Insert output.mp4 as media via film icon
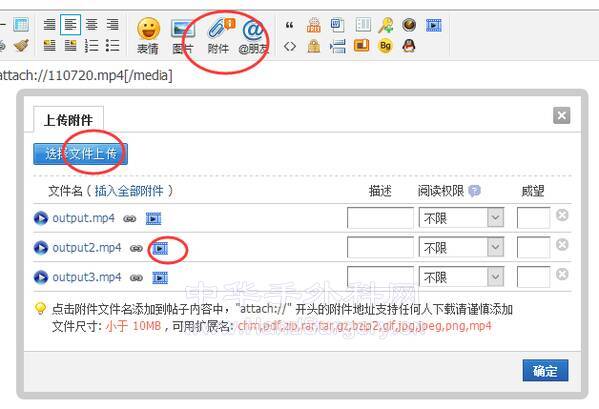599x409 pixels. 154,219
